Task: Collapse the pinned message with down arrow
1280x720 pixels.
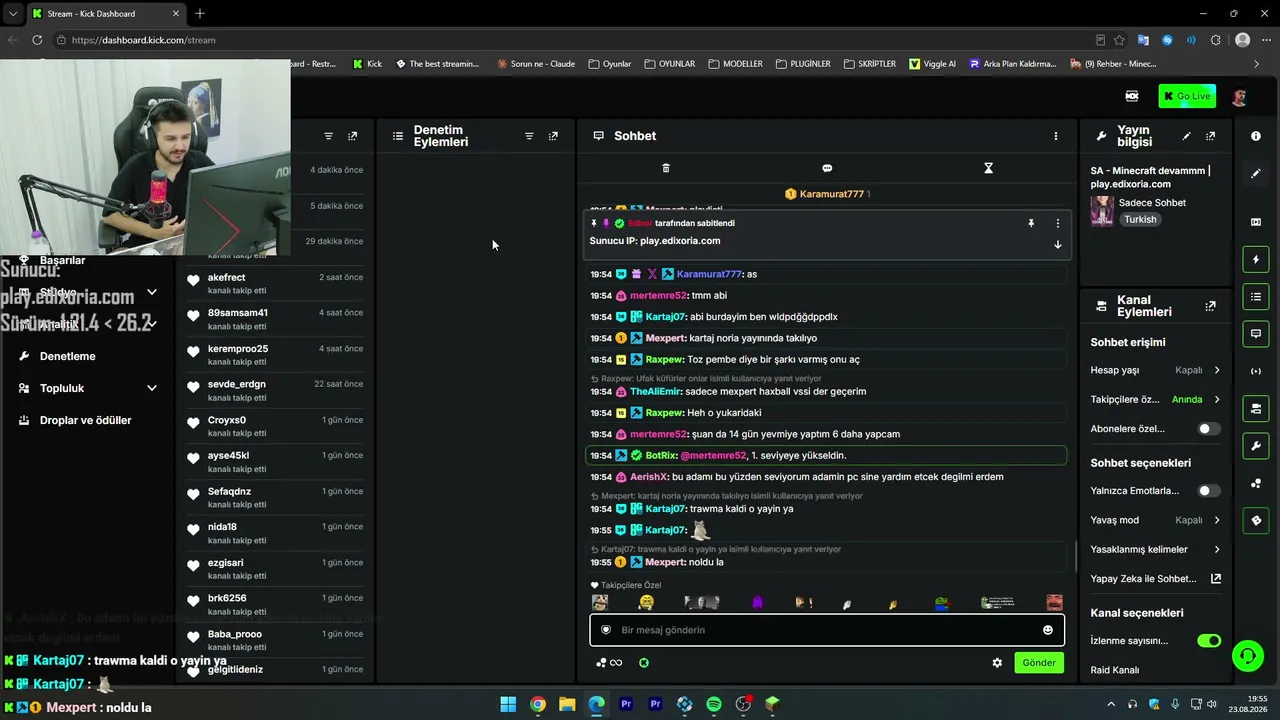Action: (x=1057, y=244)
